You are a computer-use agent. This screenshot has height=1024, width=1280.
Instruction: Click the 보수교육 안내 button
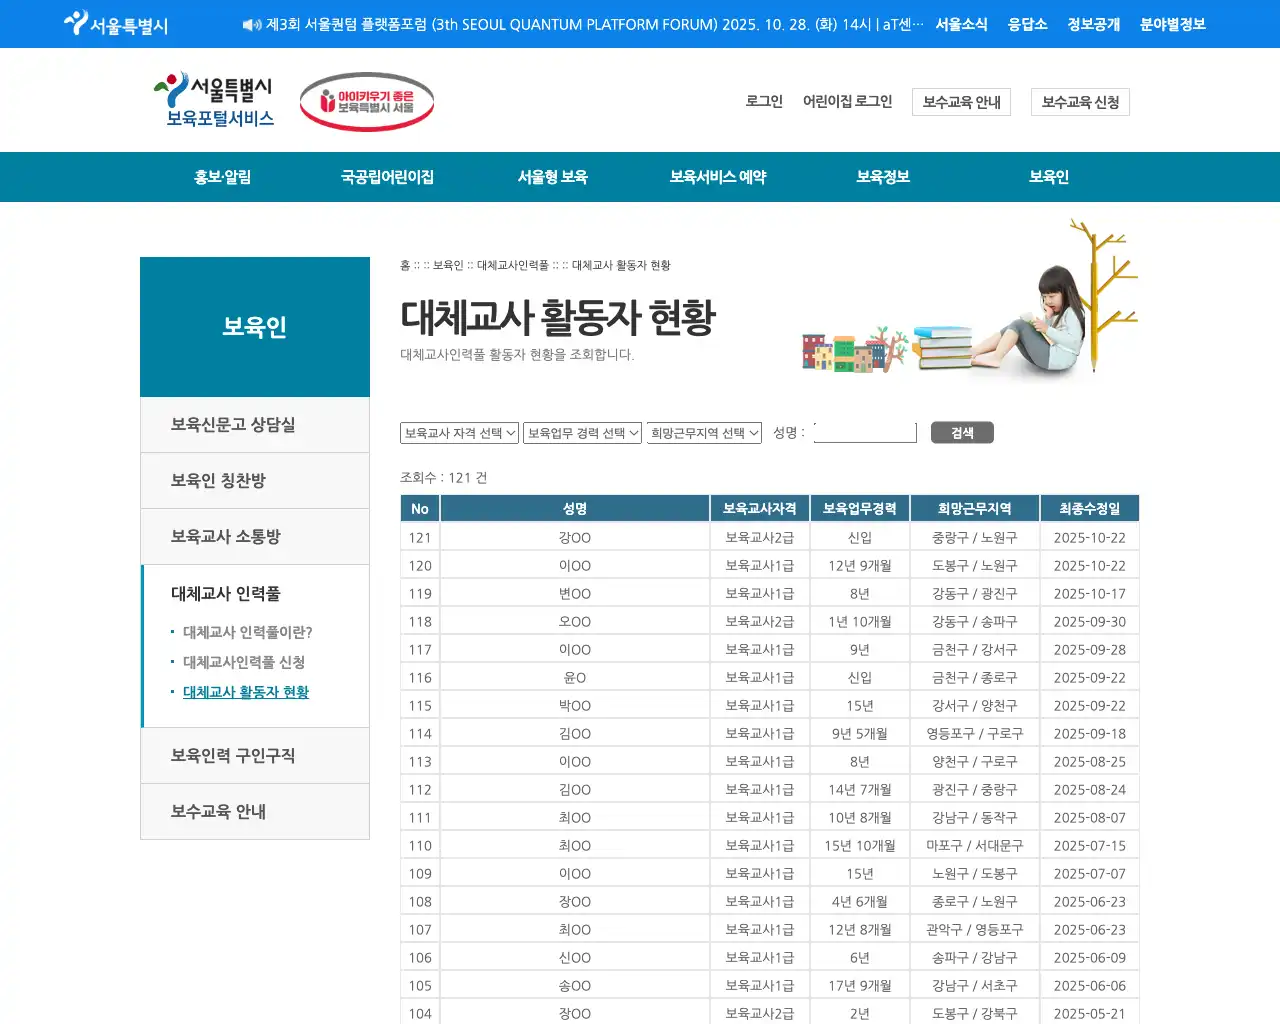[961, 101]
